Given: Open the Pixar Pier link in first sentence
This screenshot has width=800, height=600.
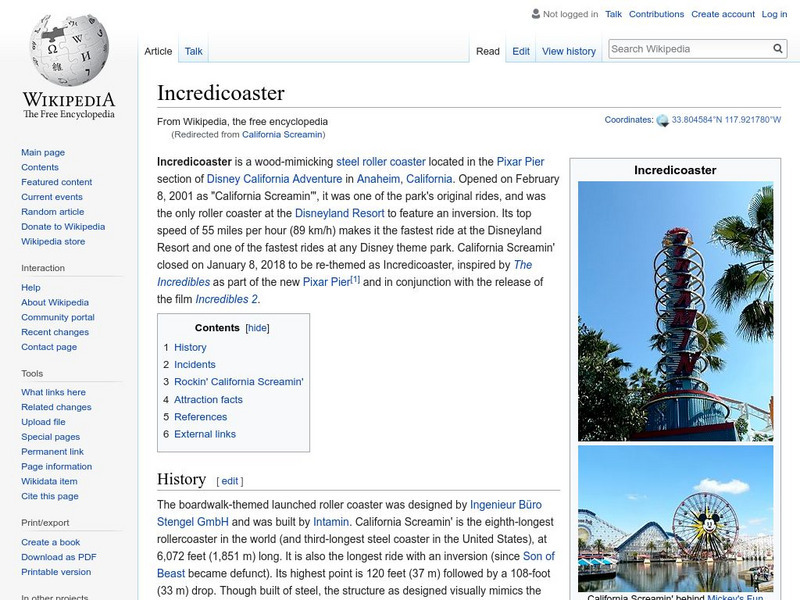Looking at the screenshot, I should point(520,162).
